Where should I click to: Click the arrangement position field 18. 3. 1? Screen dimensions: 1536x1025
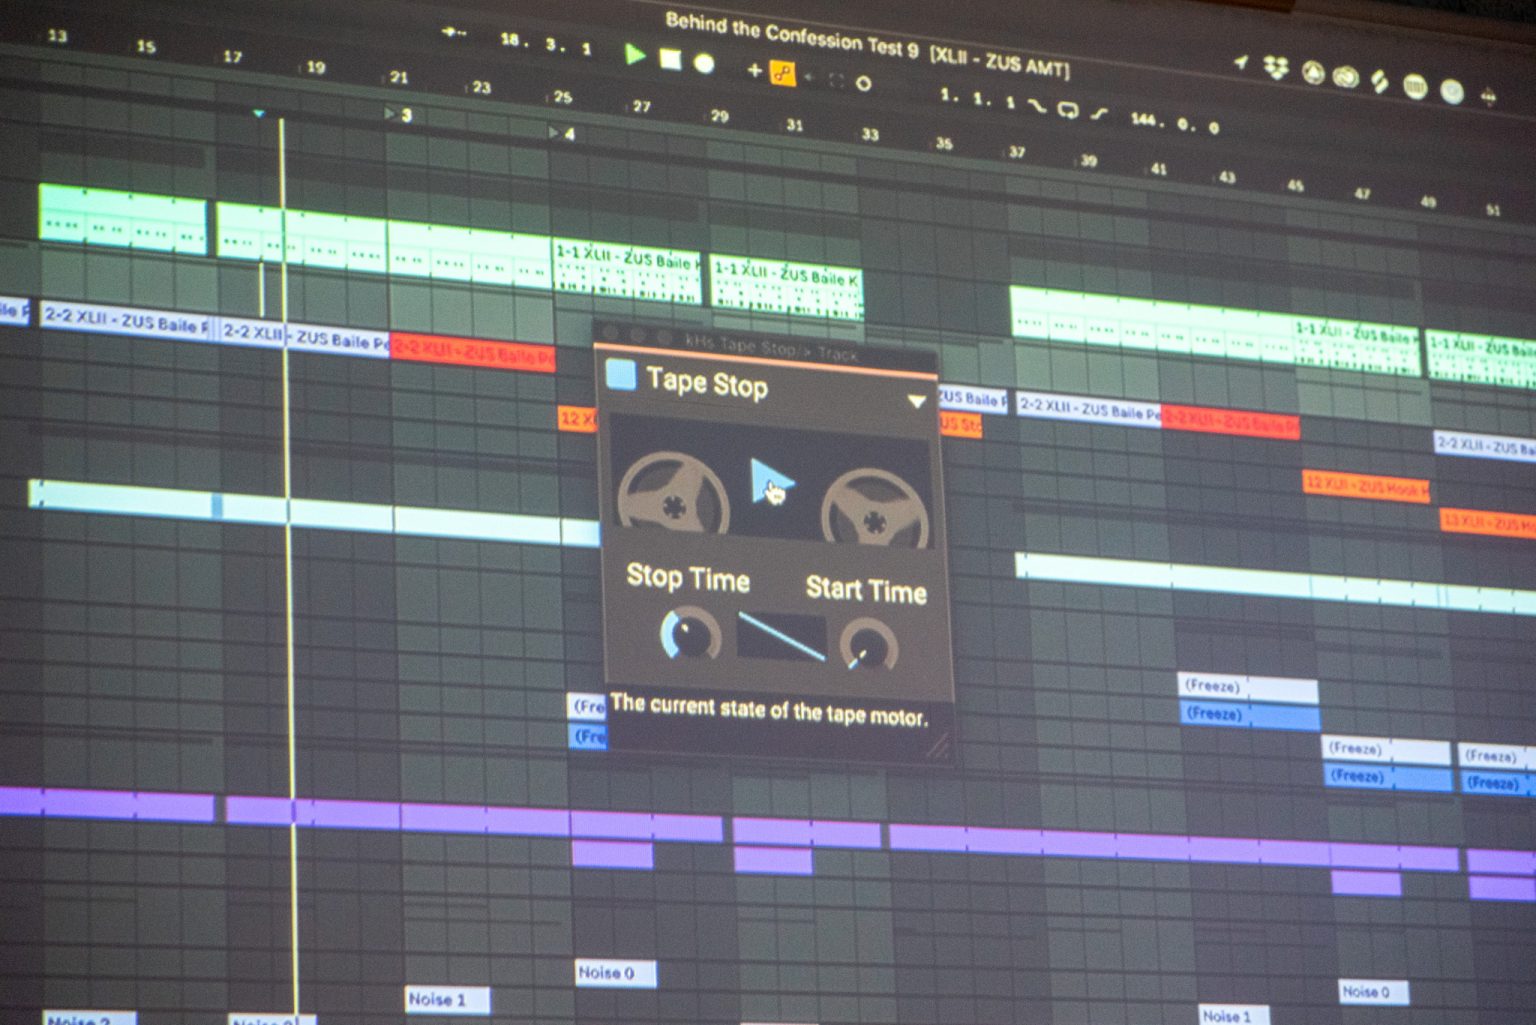point(546,43)
